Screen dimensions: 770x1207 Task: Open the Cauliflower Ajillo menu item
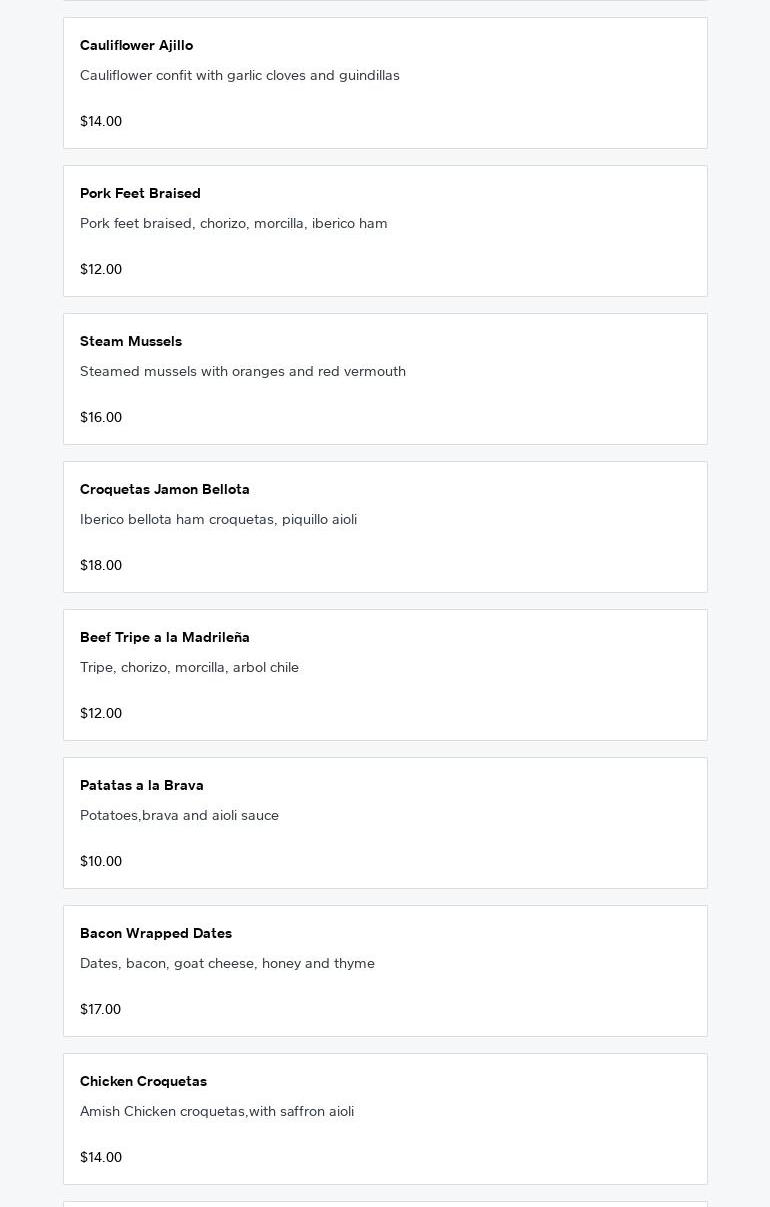point(385,83)
